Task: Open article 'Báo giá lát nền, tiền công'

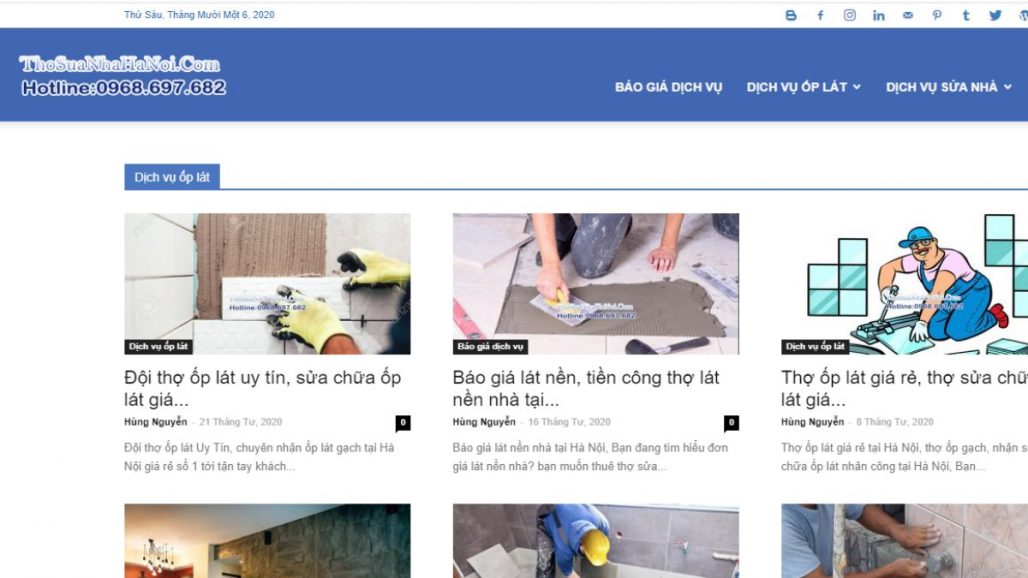Action: [586, 388]
